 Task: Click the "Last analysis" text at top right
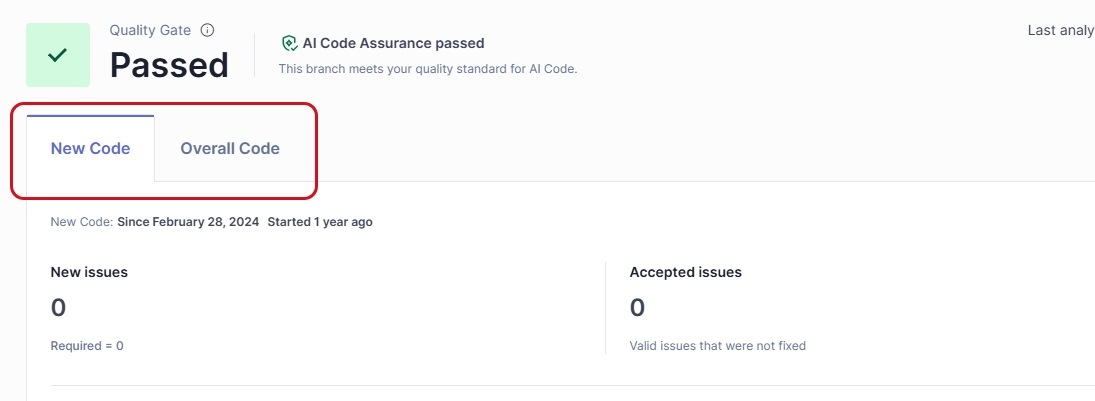pyautogui.click(x=1060, y=30)
